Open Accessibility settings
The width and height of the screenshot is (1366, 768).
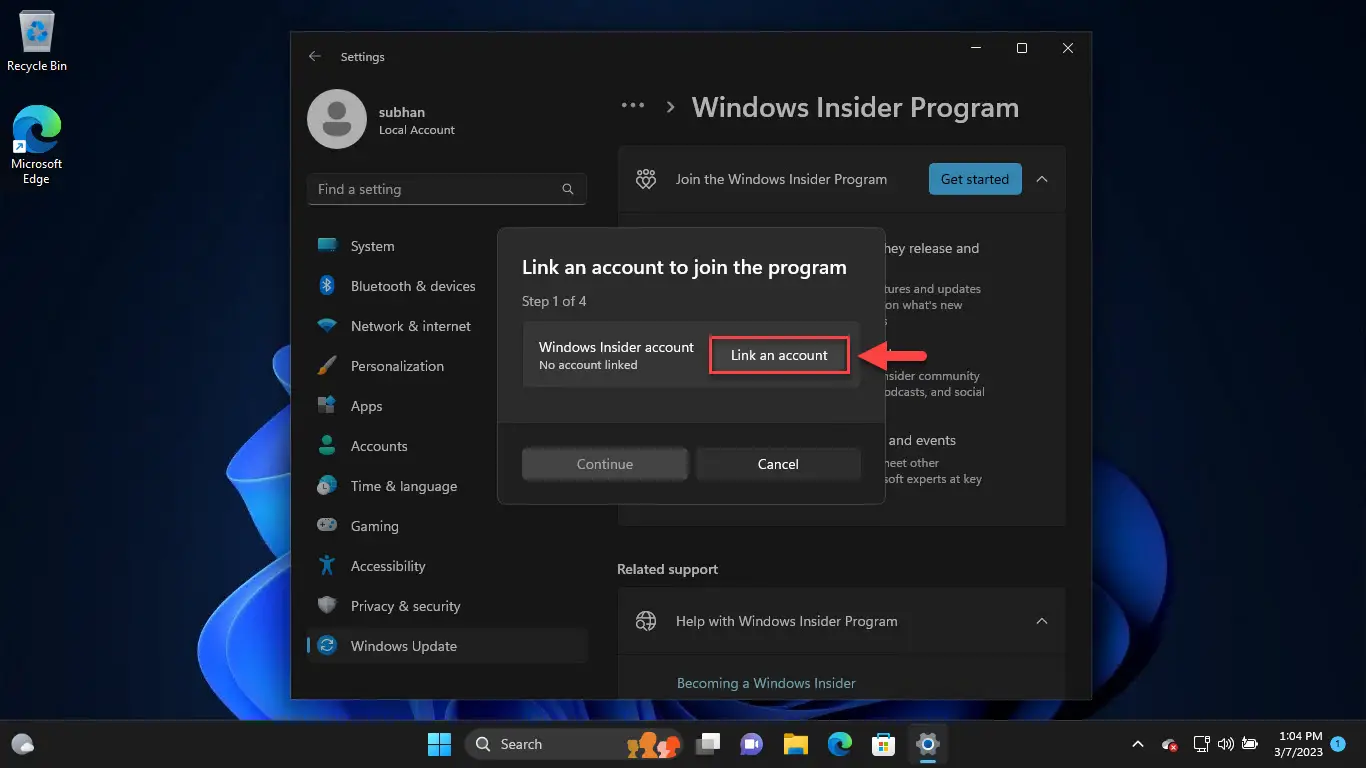tap(447, 566)
